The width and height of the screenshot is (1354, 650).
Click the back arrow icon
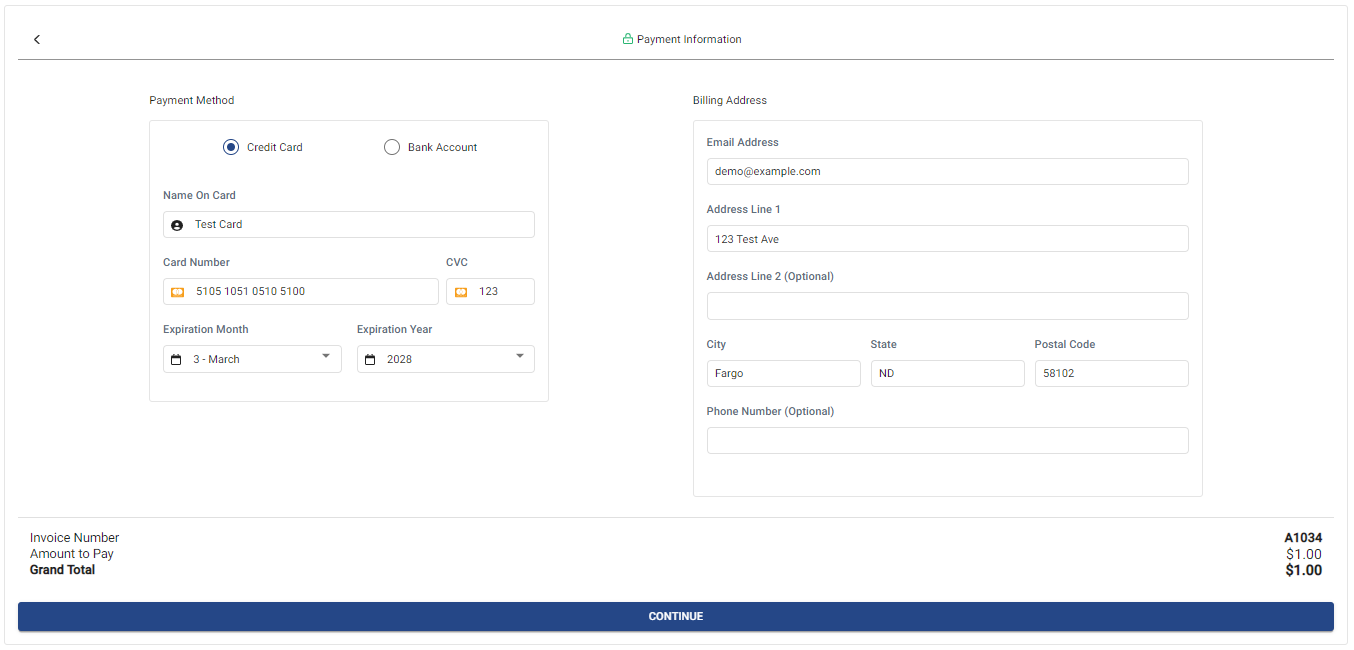coord(37,40)
